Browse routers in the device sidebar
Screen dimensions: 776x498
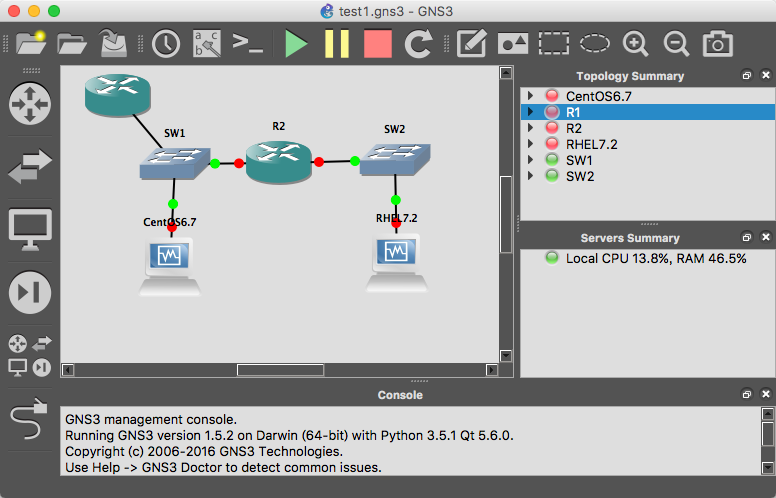(x=30, y=103)
